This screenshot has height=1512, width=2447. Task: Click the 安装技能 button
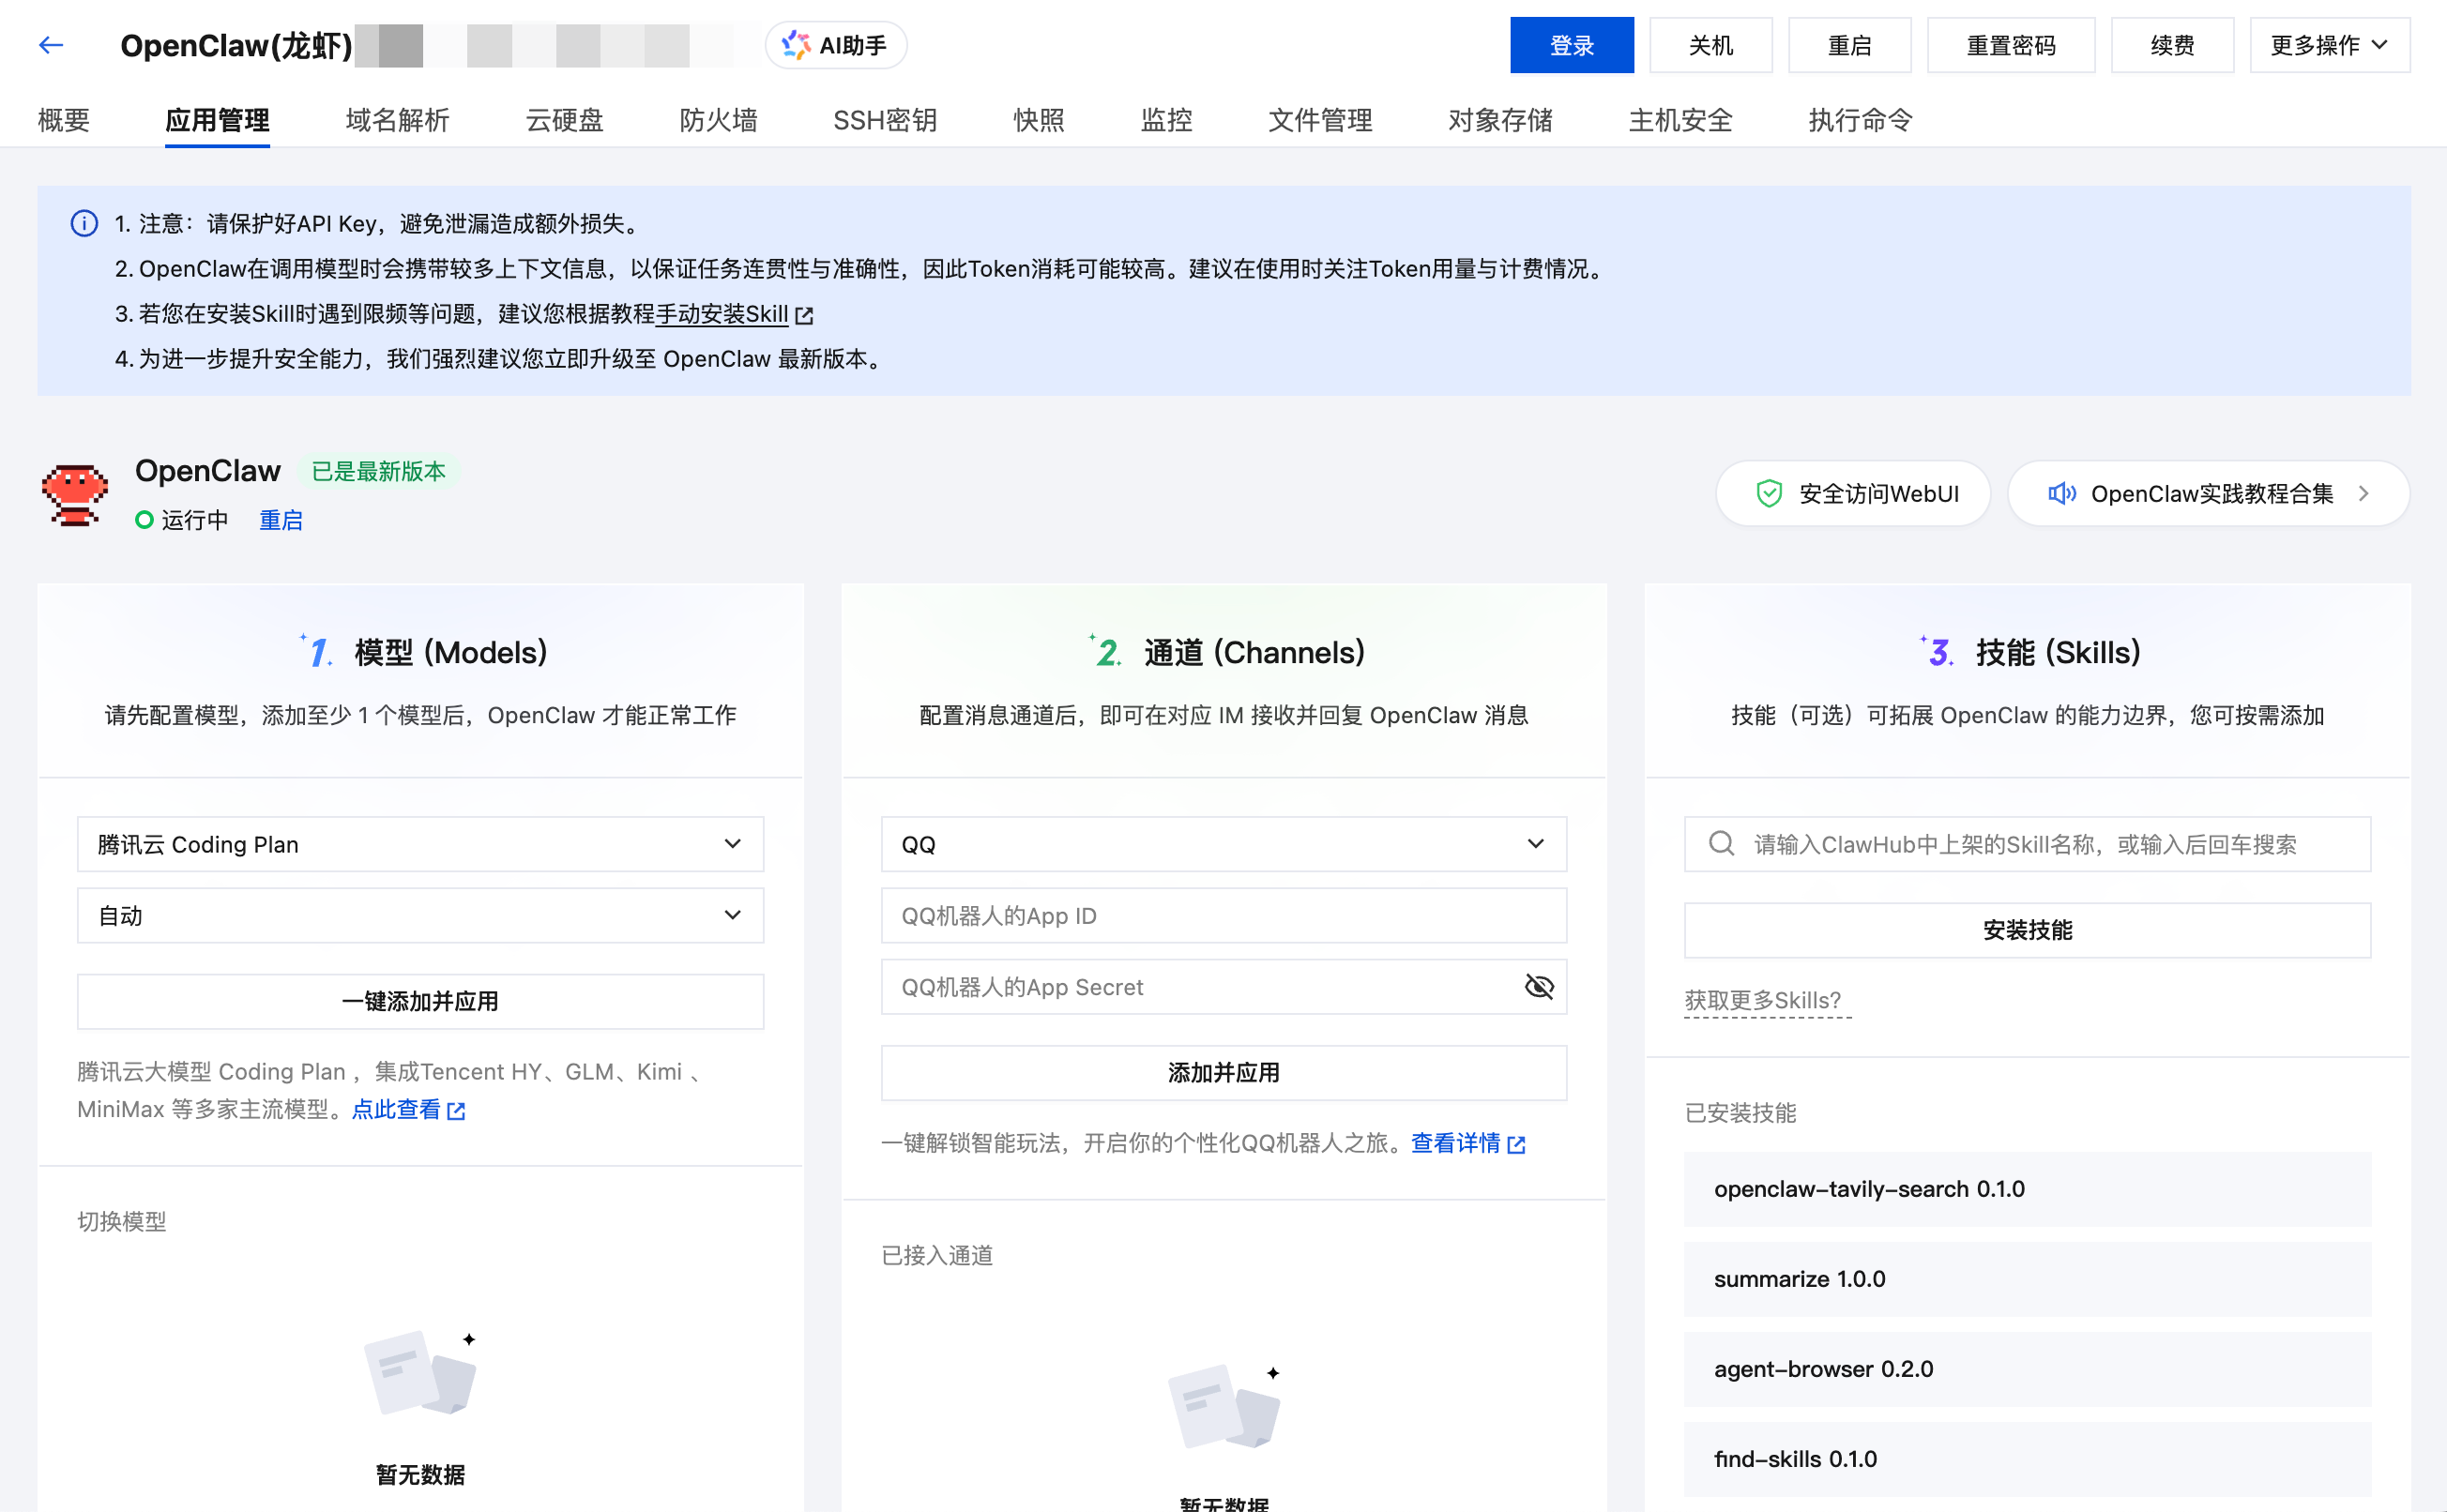(2026, 930)
